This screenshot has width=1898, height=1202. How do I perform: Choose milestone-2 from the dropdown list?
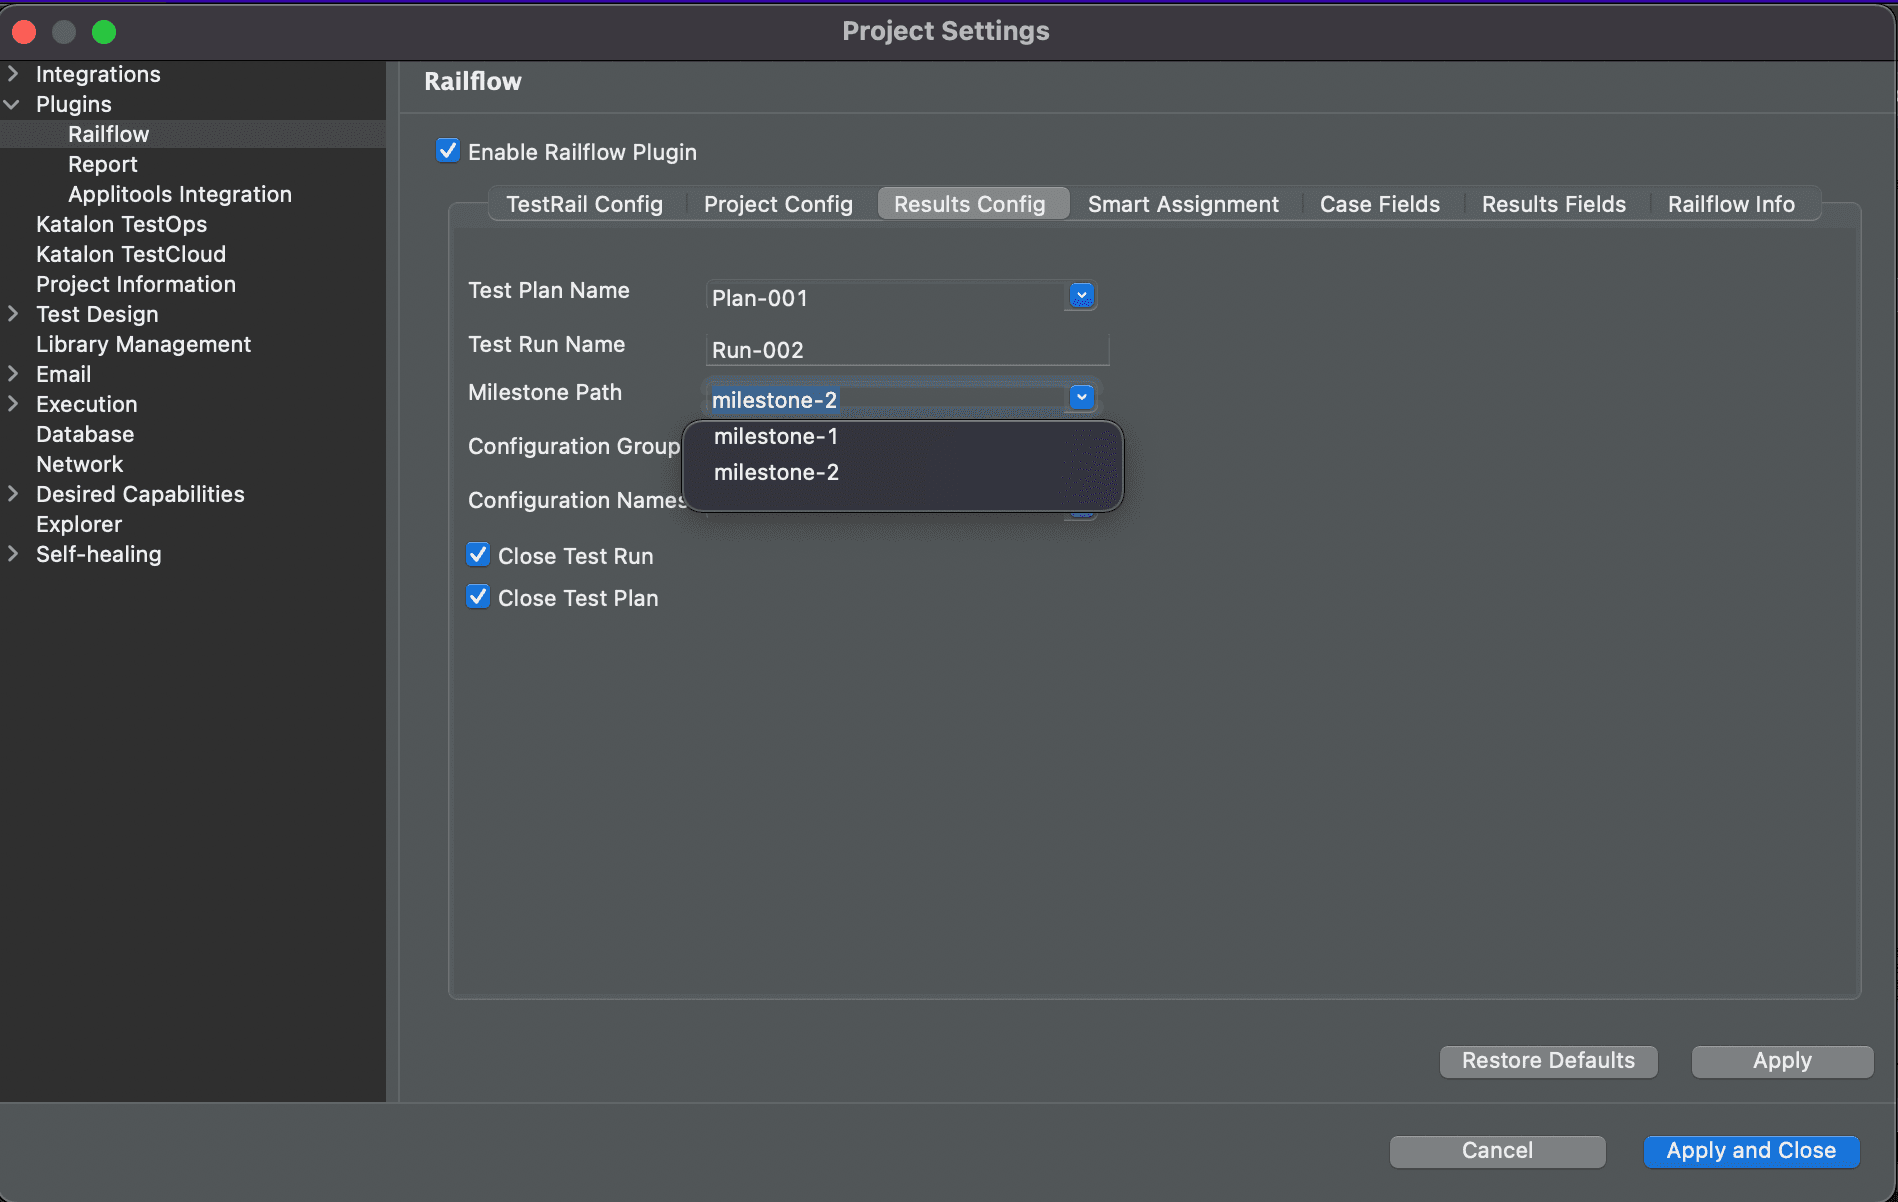pyautogui.click(x=776, y=472)
